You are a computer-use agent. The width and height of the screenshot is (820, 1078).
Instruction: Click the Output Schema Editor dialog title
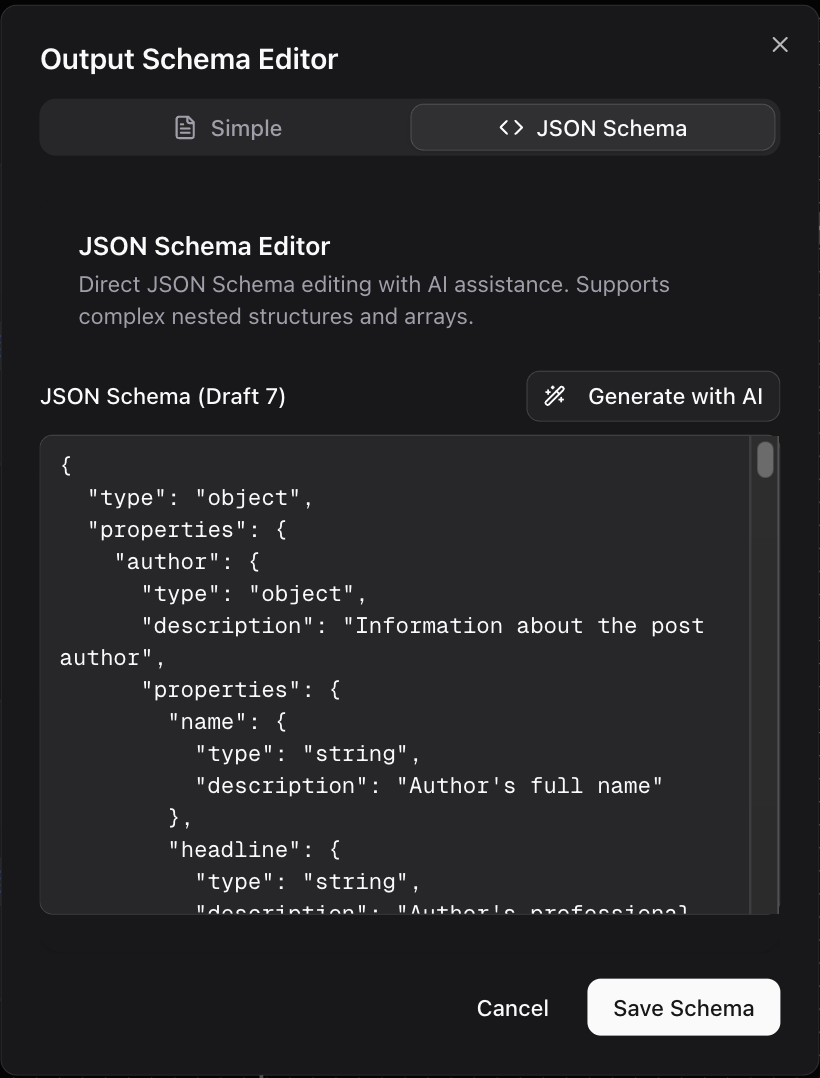188,59
